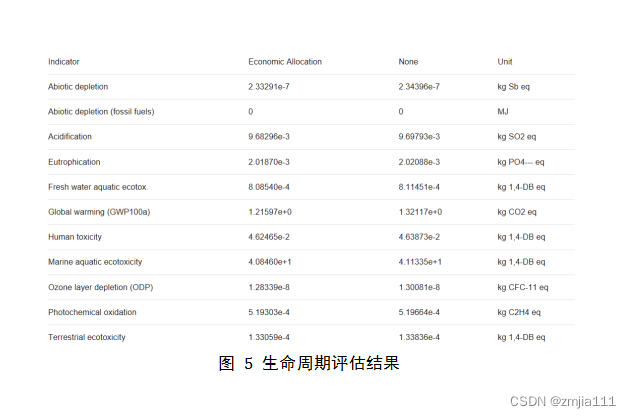Screen dimensions: 631x418
Task: Click value 1.28339e-8
Action: [x=269, y=287]
